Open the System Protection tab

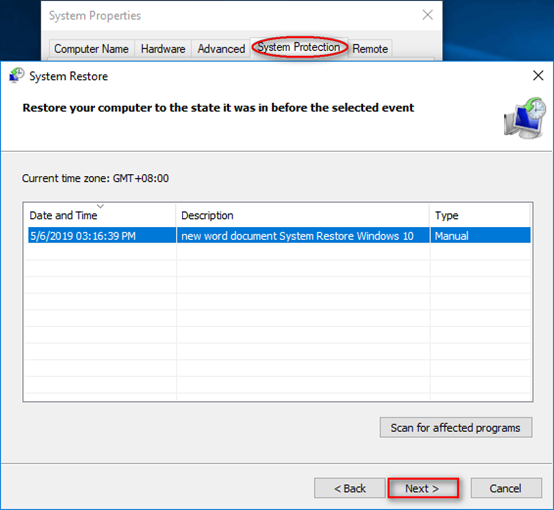299,47
